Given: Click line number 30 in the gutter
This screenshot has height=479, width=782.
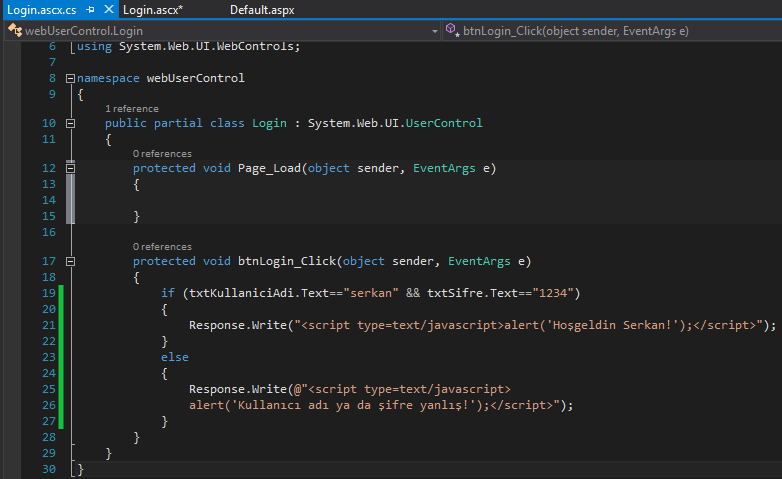Looking at the screenshot, I should pos(49,469).
